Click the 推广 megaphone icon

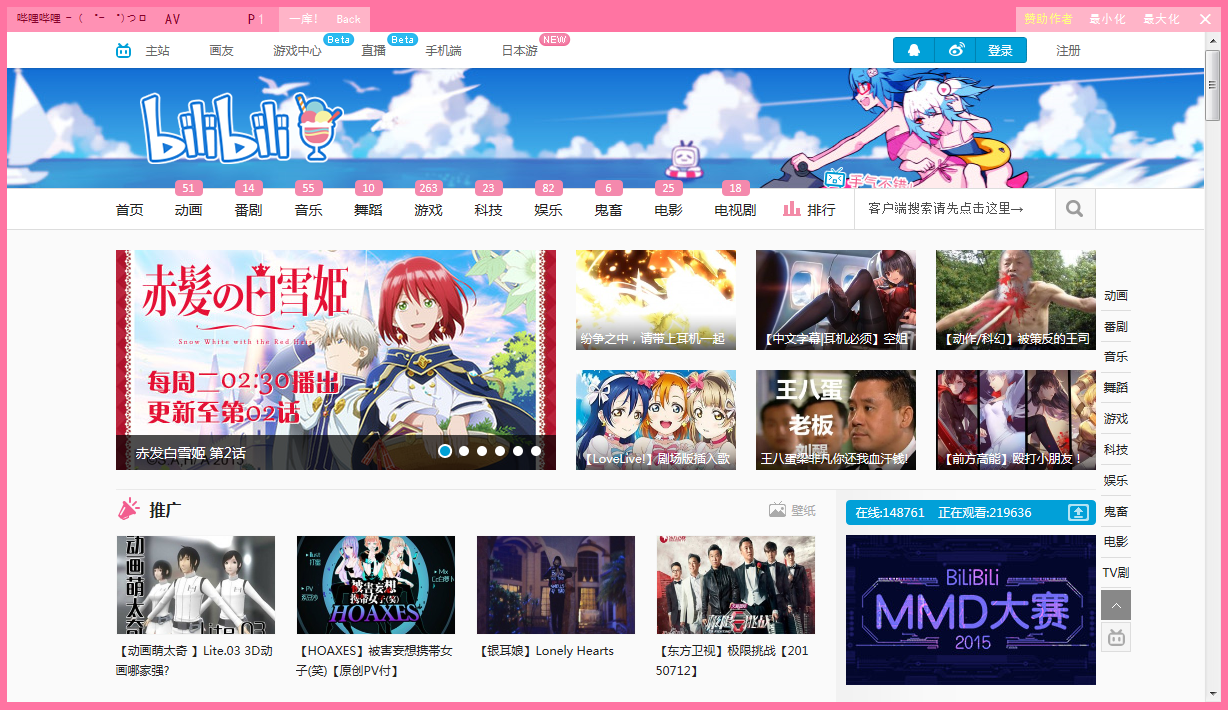click(x=128, y=510)
